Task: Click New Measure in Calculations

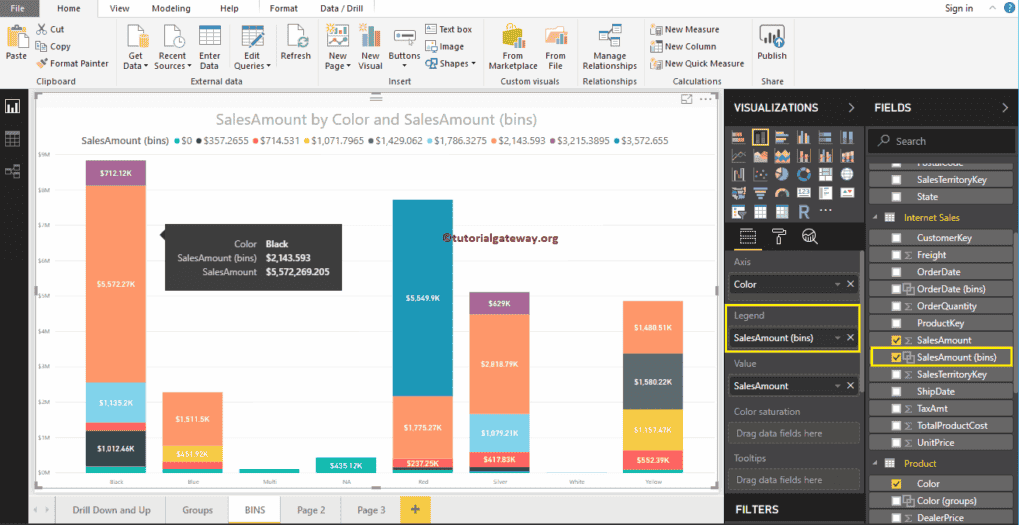Action: [x=684, y=29]
